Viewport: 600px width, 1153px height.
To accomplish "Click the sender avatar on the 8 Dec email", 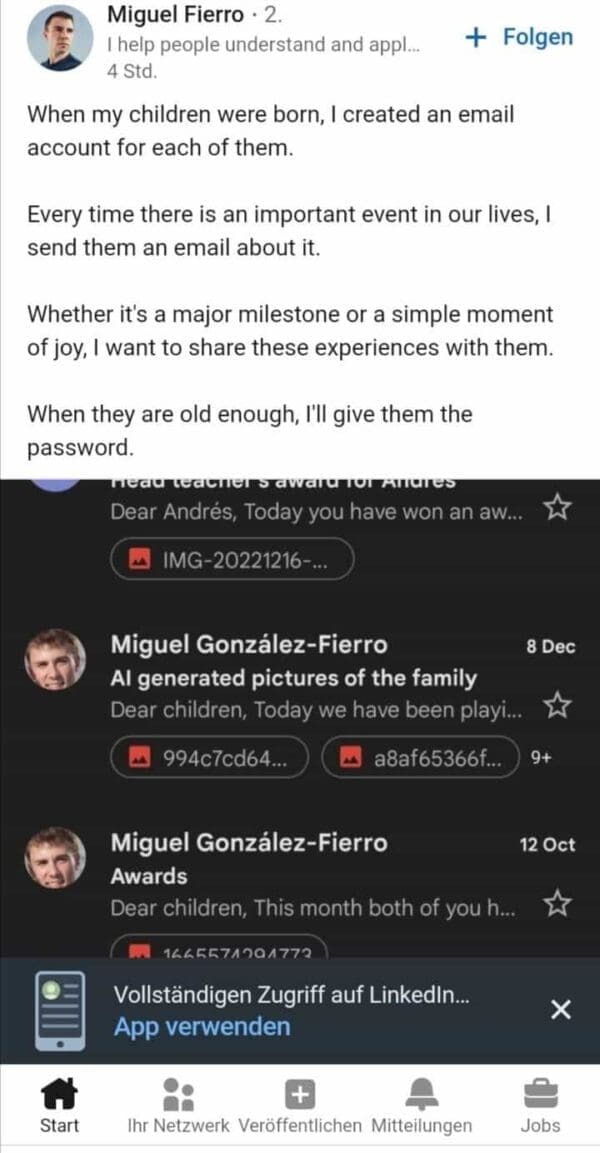I will coord(55,660).
